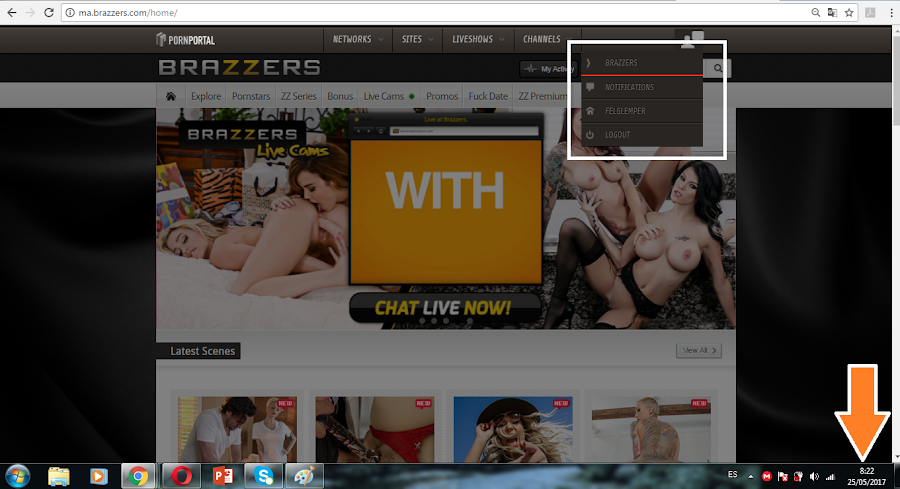900x489 pixels.
Task: Open File Explorer from the taskbar
Action: (59, 476)
